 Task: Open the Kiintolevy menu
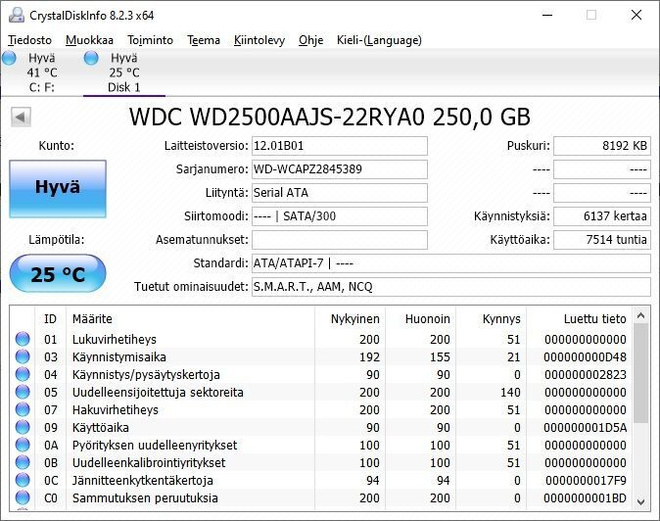259,40
